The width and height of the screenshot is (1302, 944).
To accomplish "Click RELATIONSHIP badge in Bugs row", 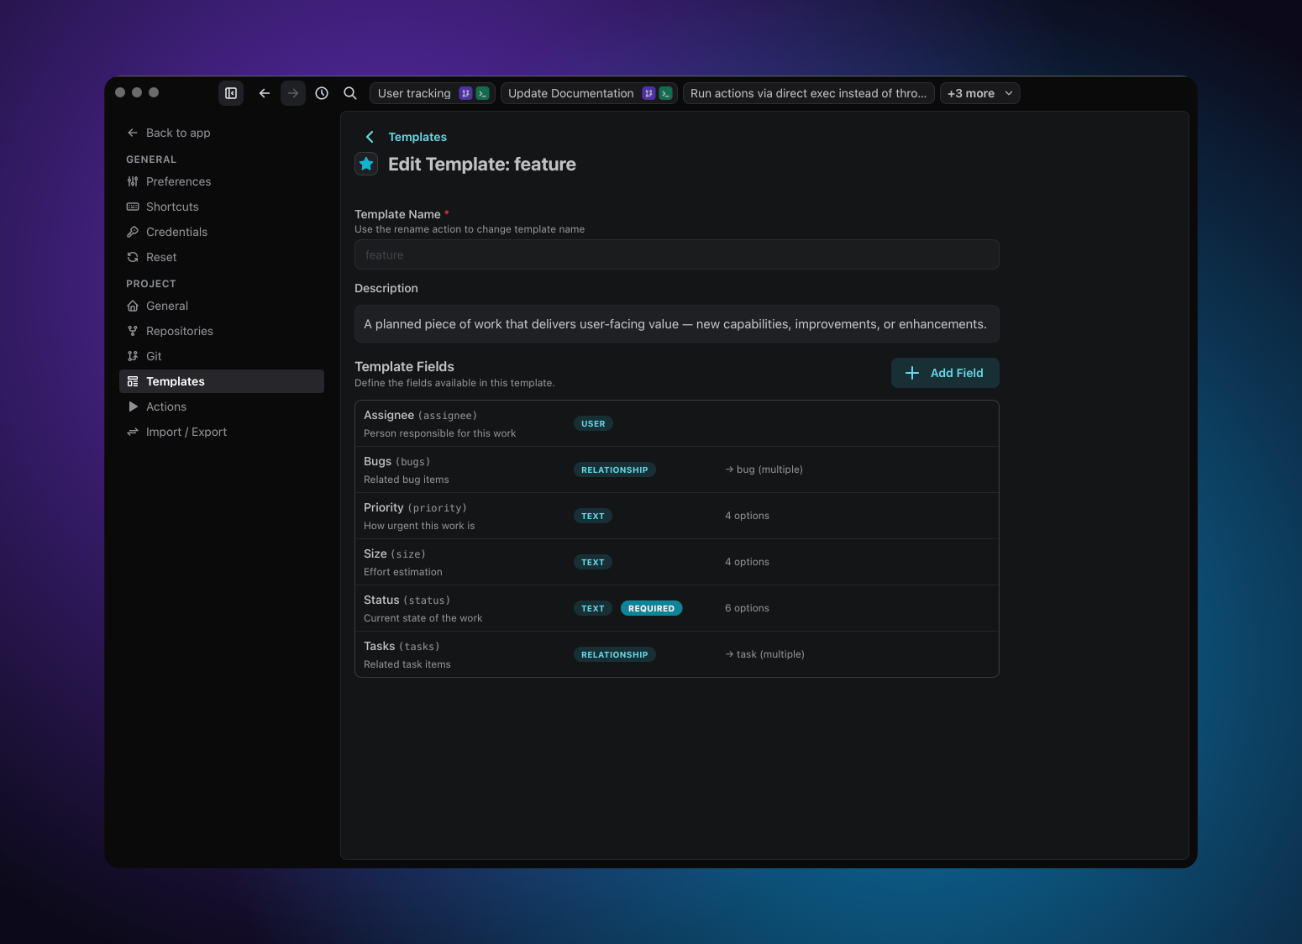I will pyautogui.click(x=615, y=470).
